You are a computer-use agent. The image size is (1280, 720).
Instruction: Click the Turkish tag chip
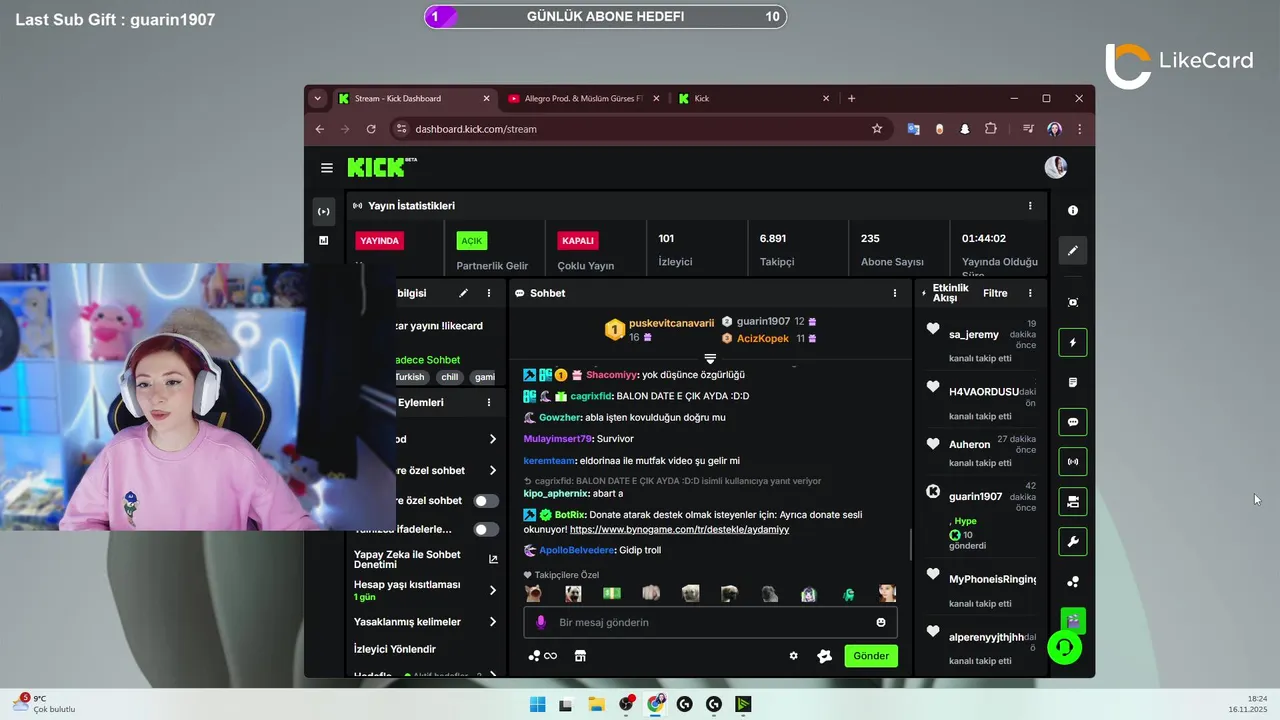tap(410, 377)
